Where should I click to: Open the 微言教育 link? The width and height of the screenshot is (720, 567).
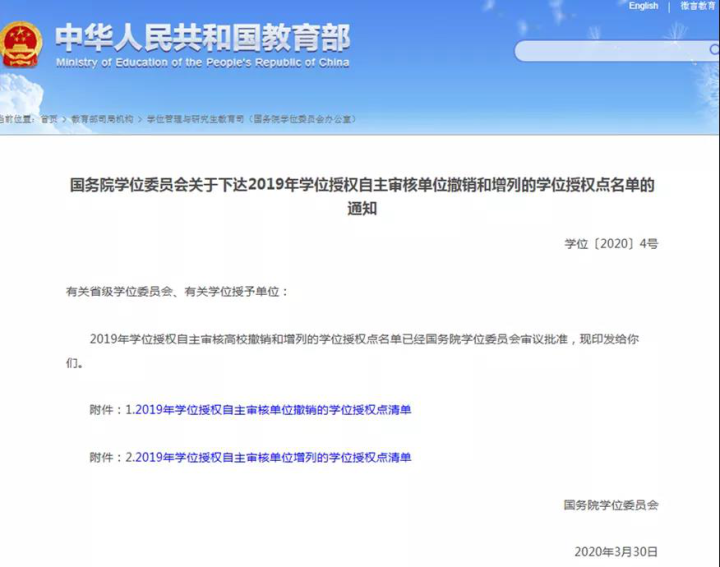(698, 6)
